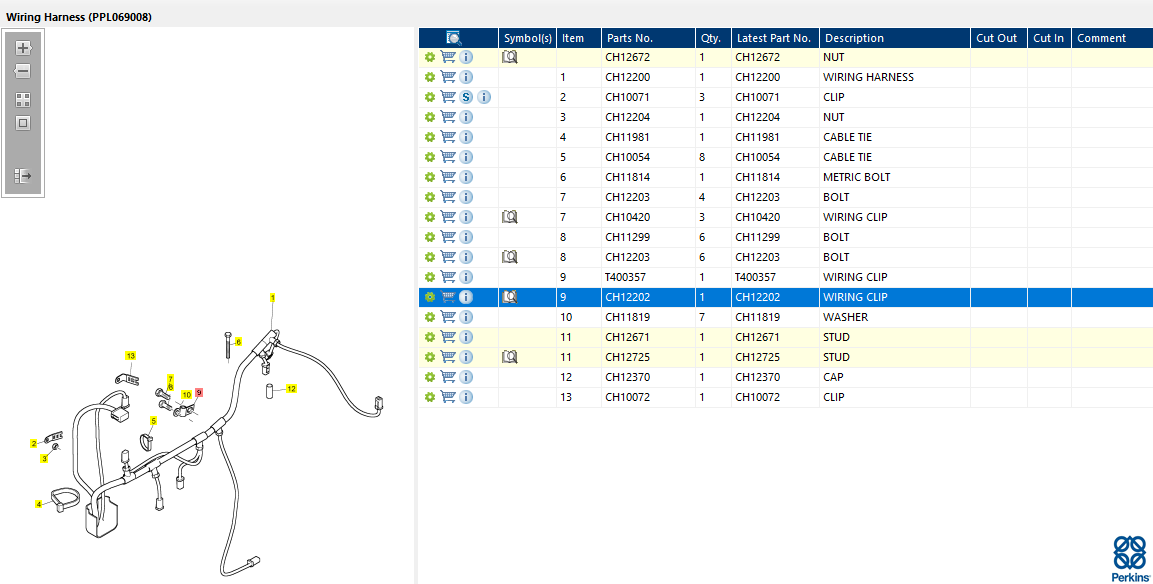The width and height of the screenshot is (1153, 584).
Task: Click the four-square grid view icon
Action: point(23,100)
